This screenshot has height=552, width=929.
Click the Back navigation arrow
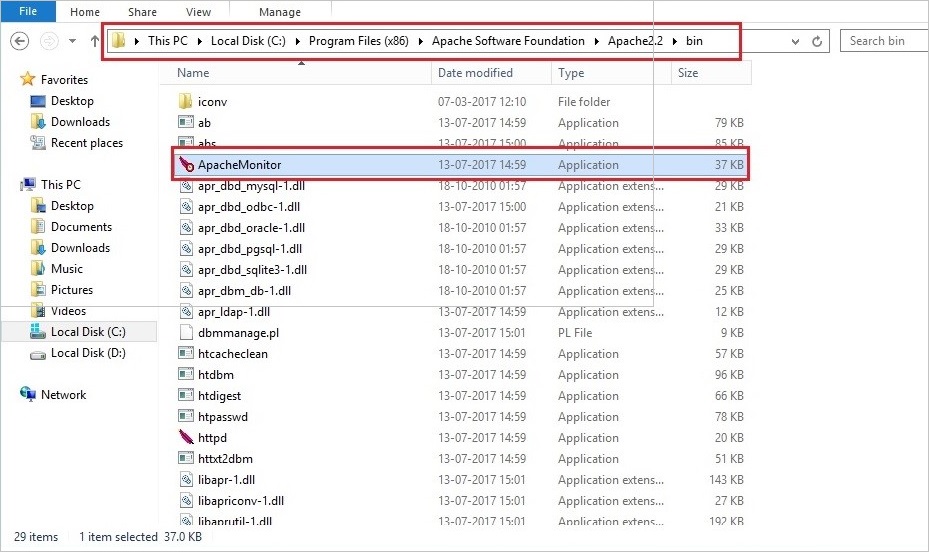tap(20, 41)
